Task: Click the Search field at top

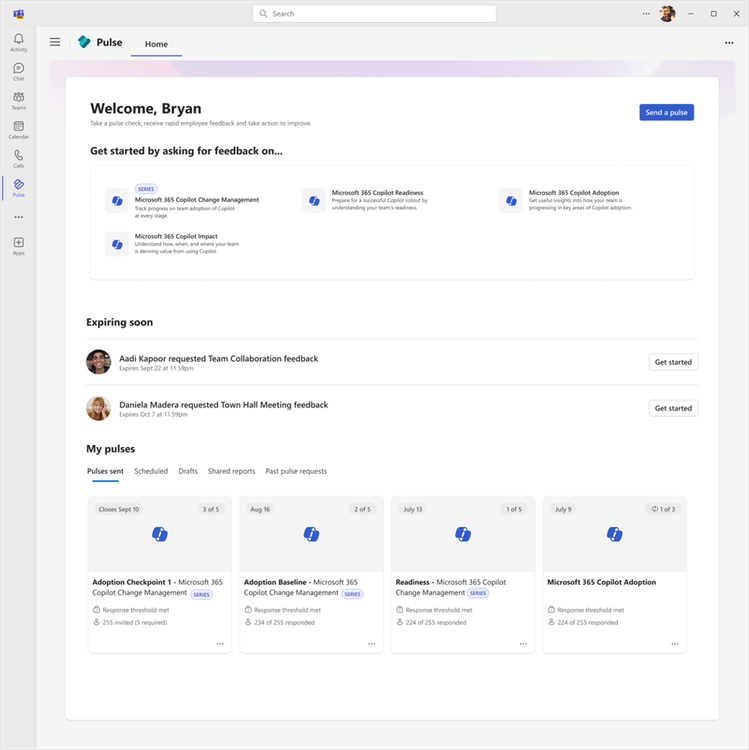Action: pos(375,14)
